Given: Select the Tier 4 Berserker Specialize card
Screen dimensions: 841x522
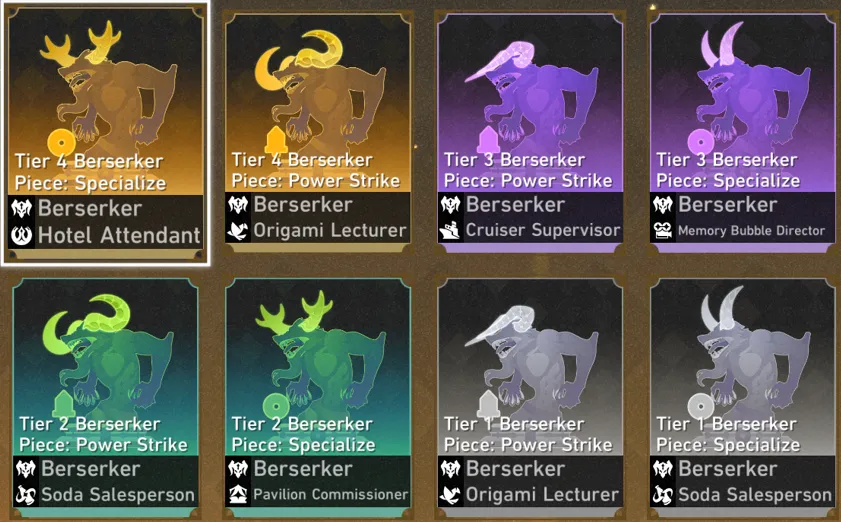Looking at the screenshot, I should coord(105,133).
